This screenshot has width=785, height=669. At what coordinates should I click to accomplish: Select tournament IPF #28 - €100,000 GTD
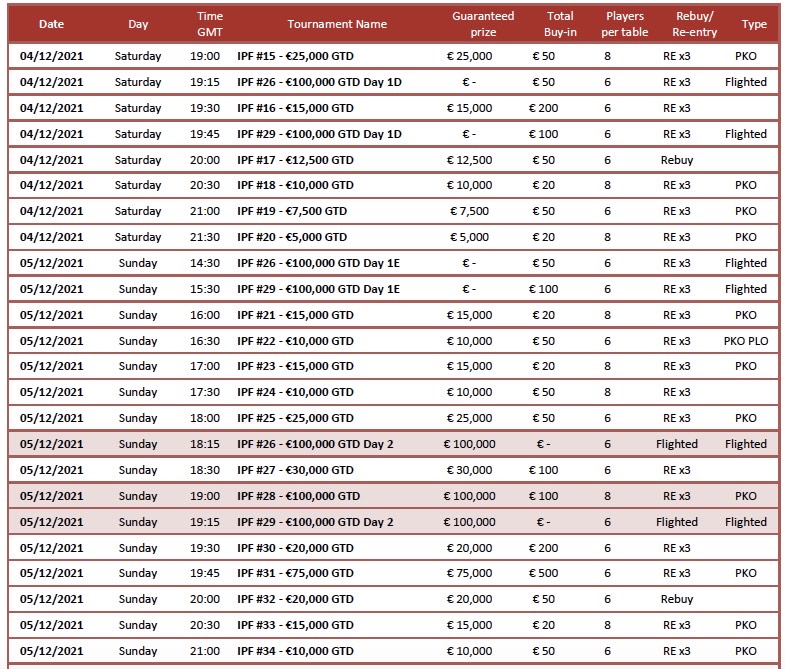pos(298,497)
